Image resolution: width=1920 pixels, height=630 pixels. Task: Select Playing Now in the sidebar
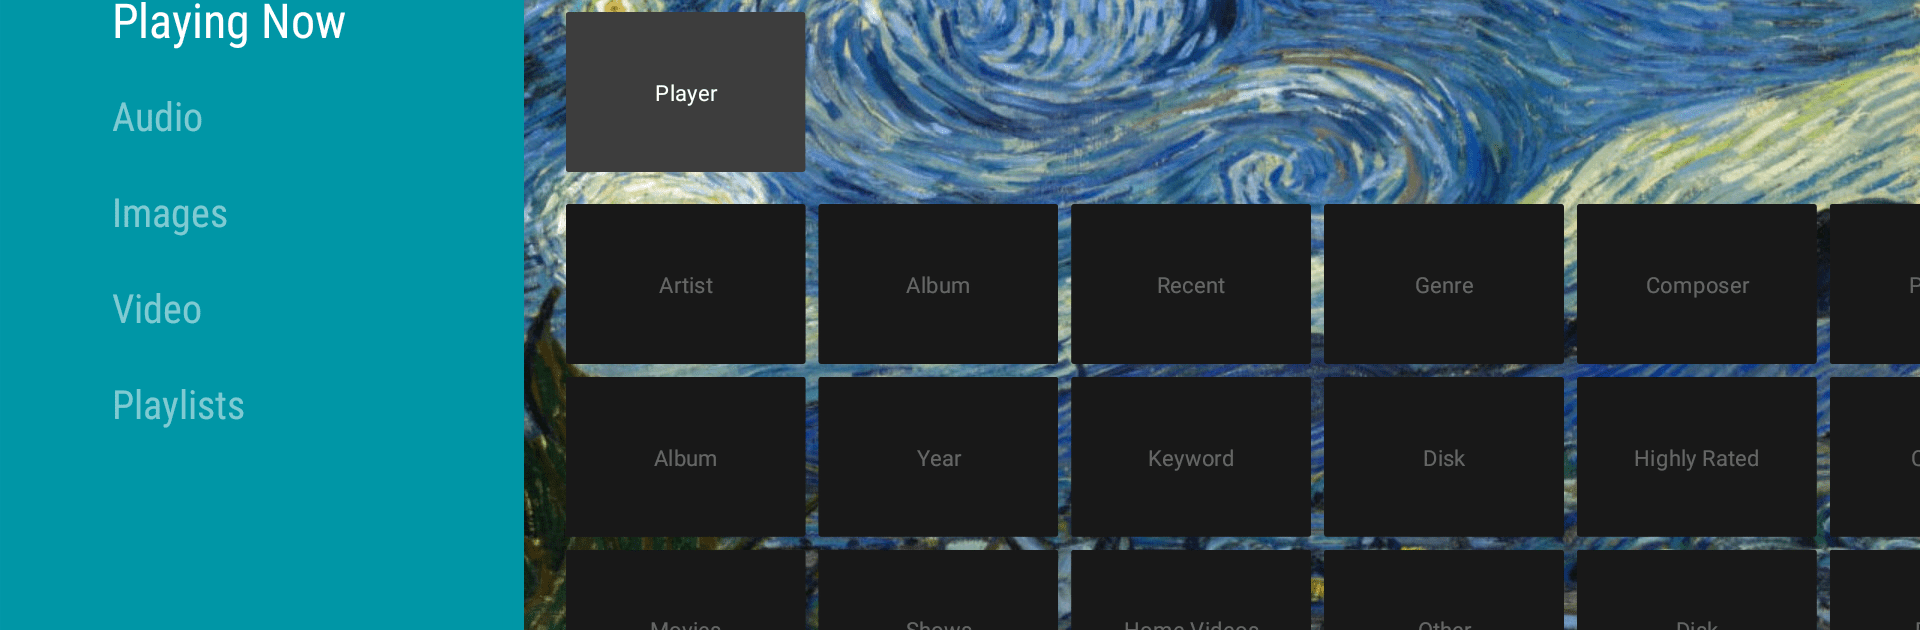(229, 23)
